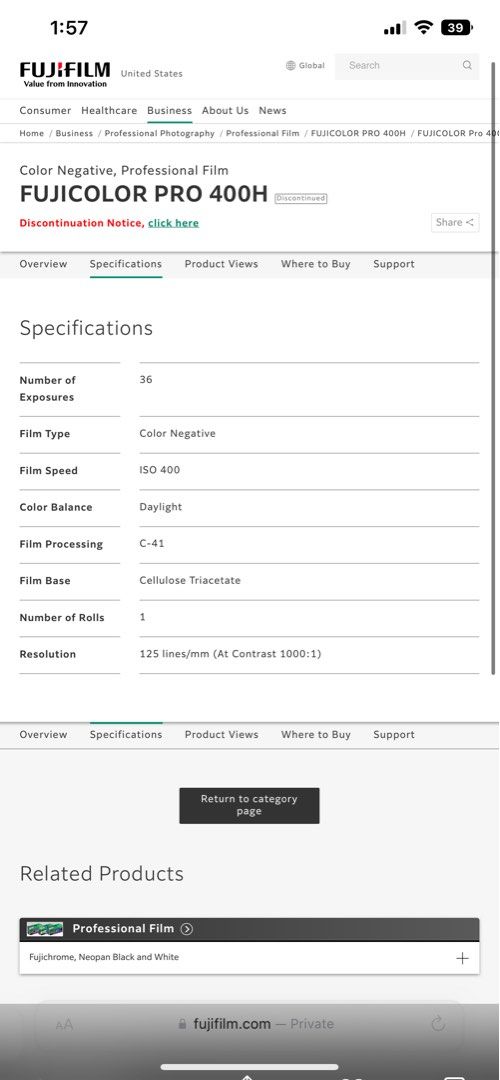Viewport: 500px width, 1080px height.
Task: Select the top Where to Buy tab
Action: click(315, 264)
